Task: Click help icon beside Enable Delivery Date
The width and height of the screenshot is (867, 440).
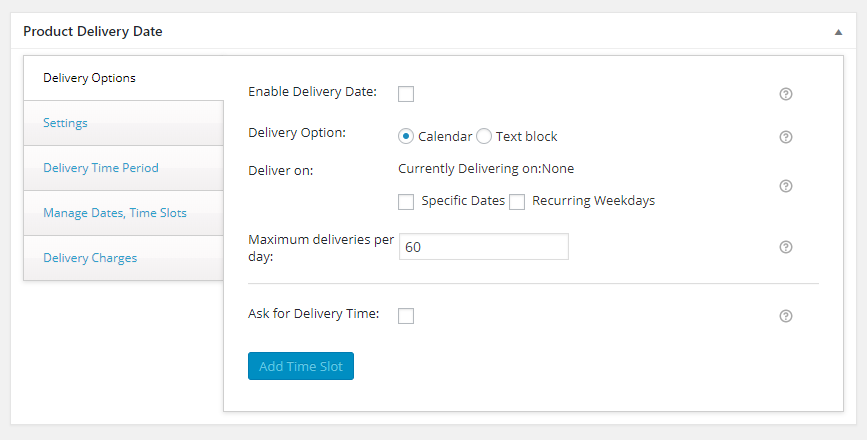Action: 786,94
